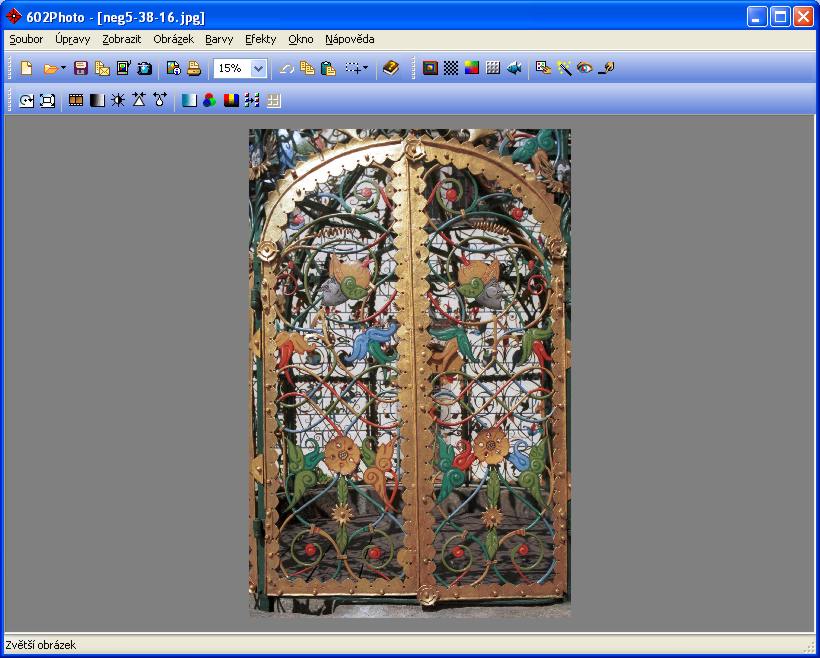Image resolution: width=820 pixels, height=658 pixels.
Task: Maximize the 602Photo window
Action: click(x=780, y=17)
